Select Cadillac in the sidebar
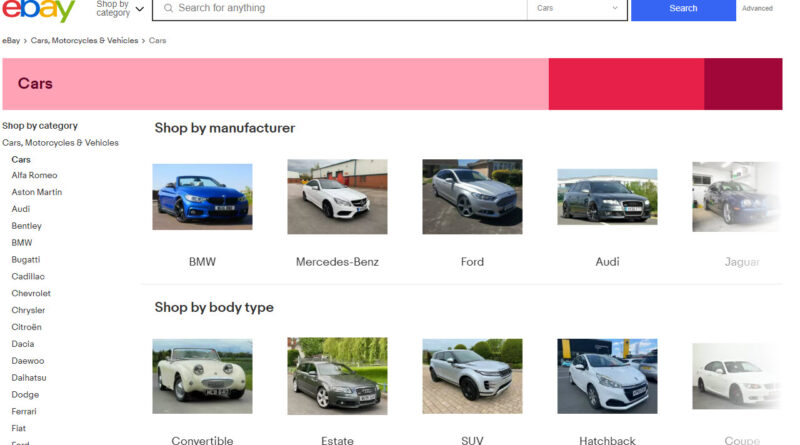This screenshot has height=445, width=800. pos(28,276)
